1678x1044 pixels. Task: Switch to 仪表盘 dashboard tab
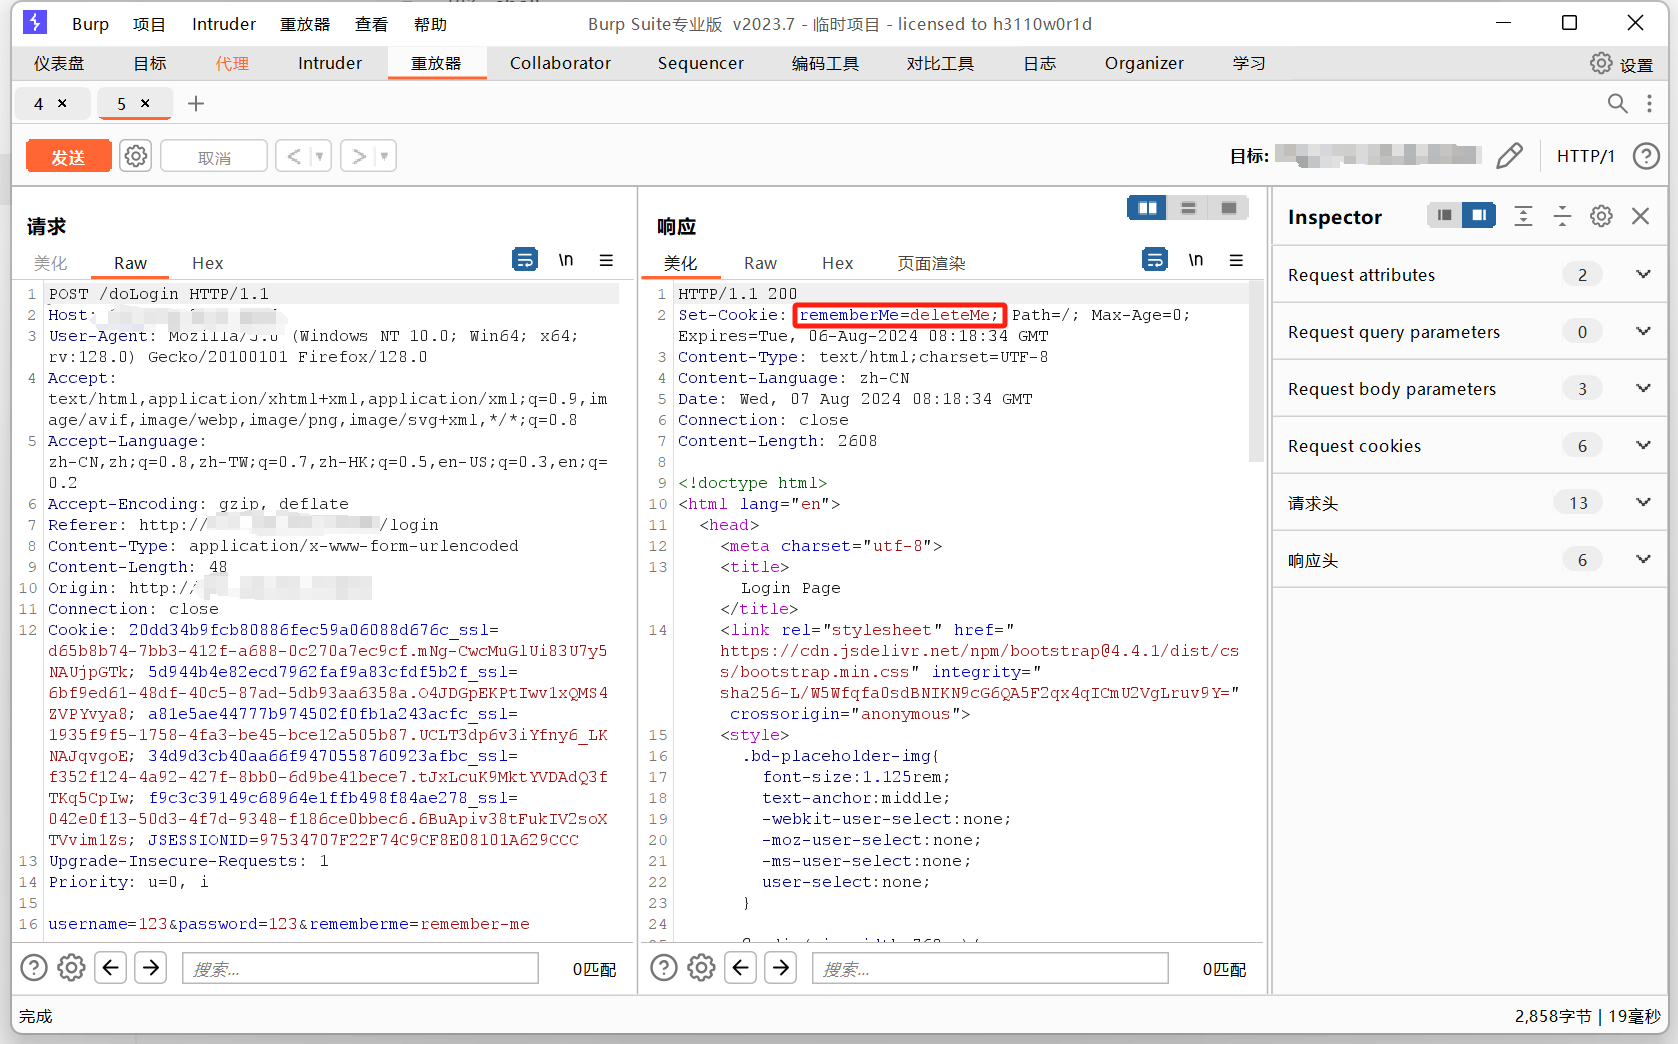pyautogui.click(x=59, y=63)
